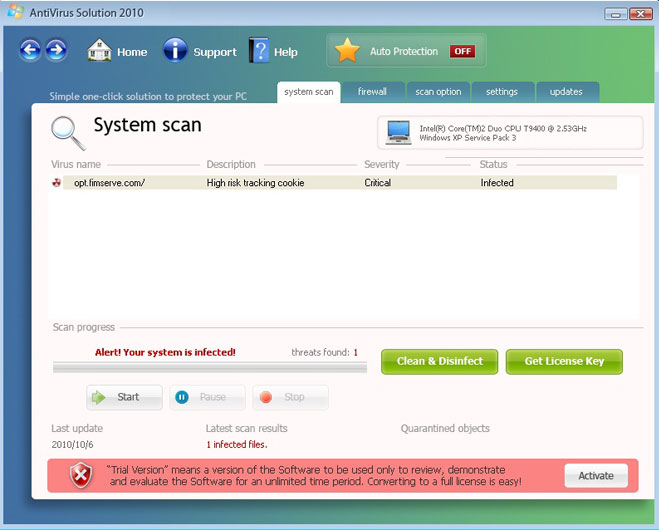The width and height of the screenshot is (659, 530).
Task: Click the red shield X icon
Action: click(81, 475)
